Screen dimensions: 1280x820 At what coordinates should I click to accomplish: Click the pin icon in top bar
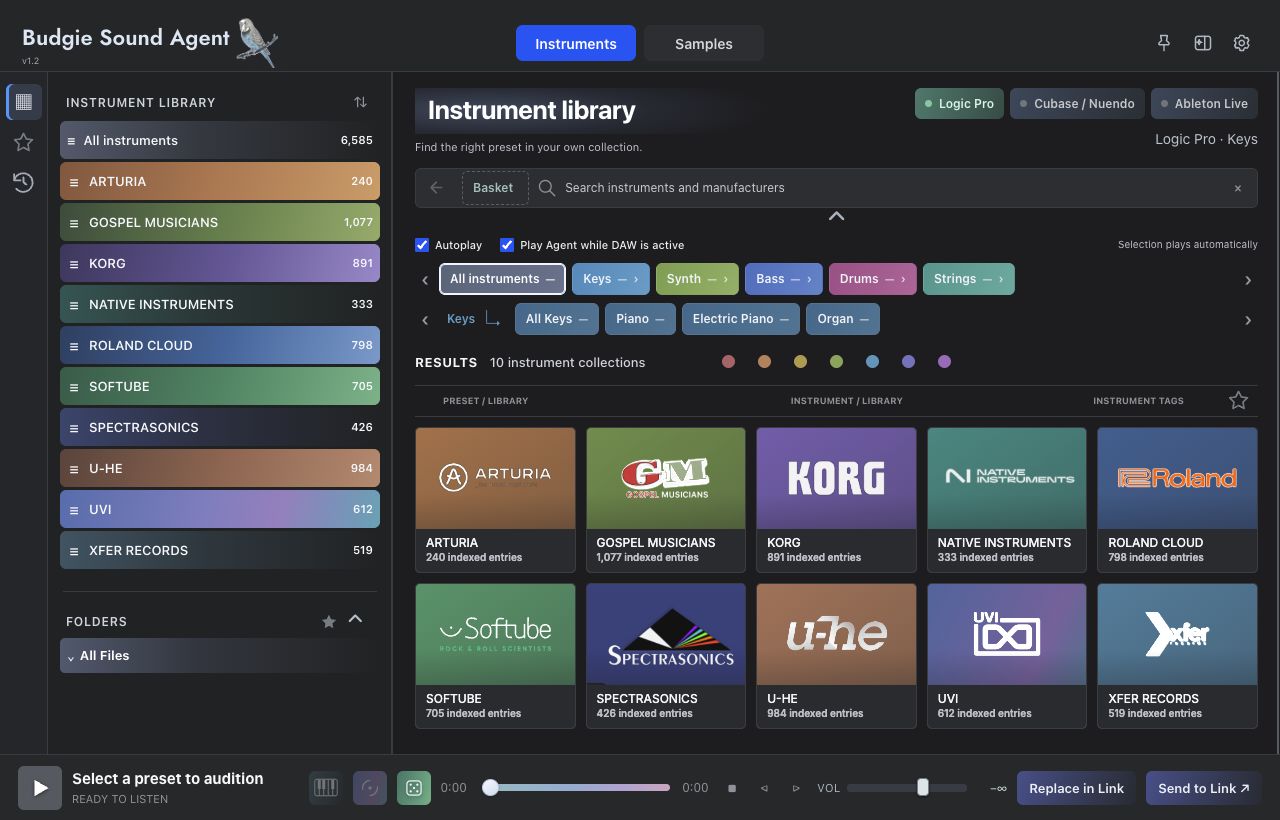point(1163,43)
